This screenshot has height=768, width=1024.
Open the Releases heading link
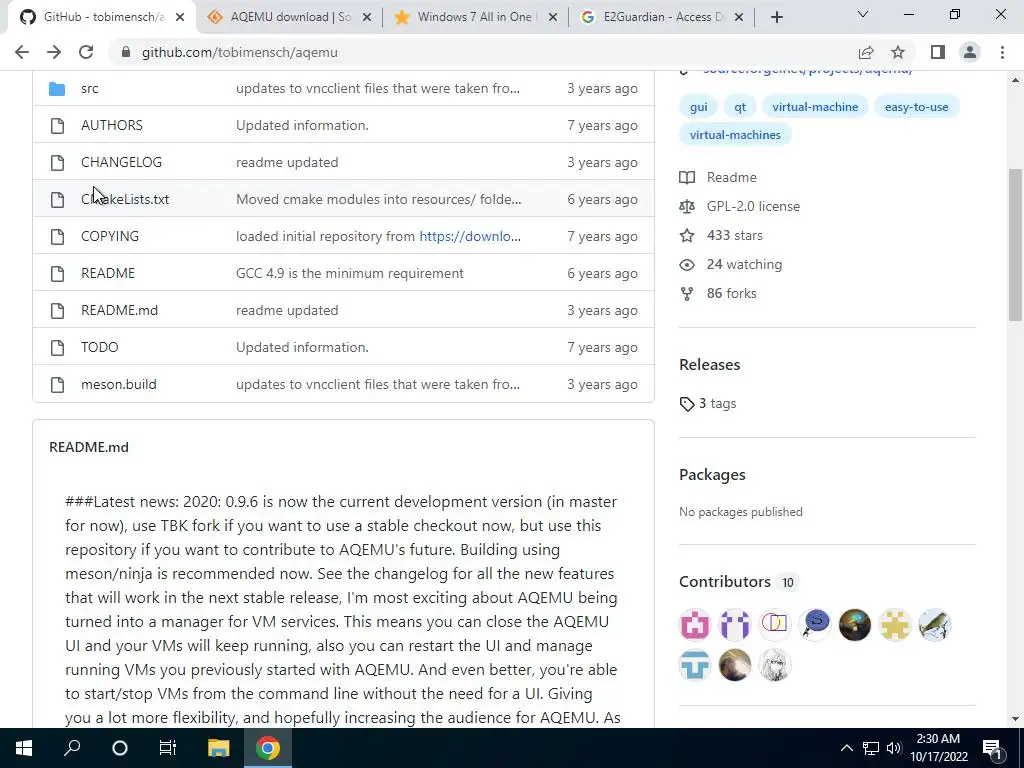pos(710,364)
